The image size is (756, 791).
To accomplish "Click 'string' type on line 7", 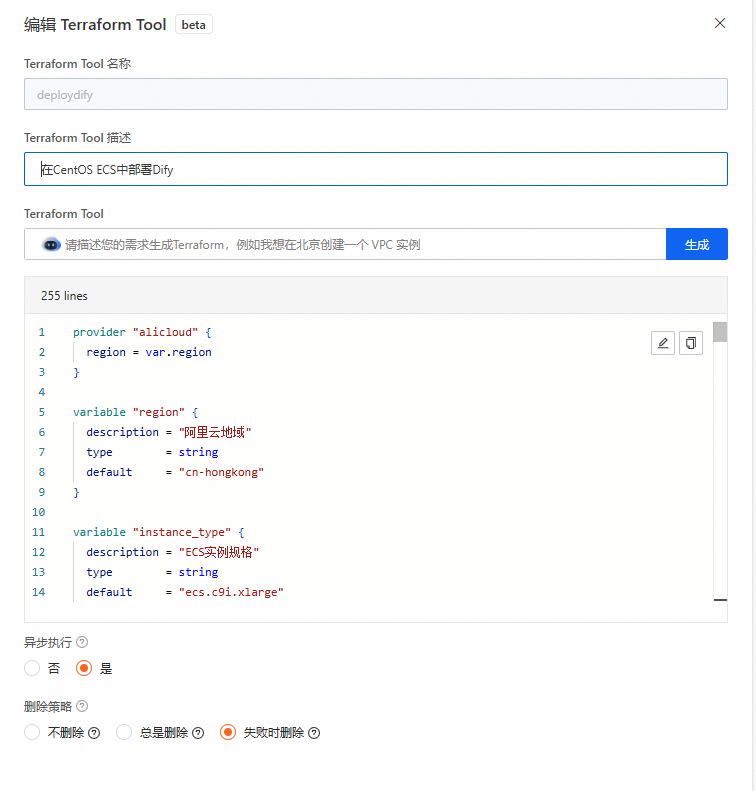I will point(198,453).
